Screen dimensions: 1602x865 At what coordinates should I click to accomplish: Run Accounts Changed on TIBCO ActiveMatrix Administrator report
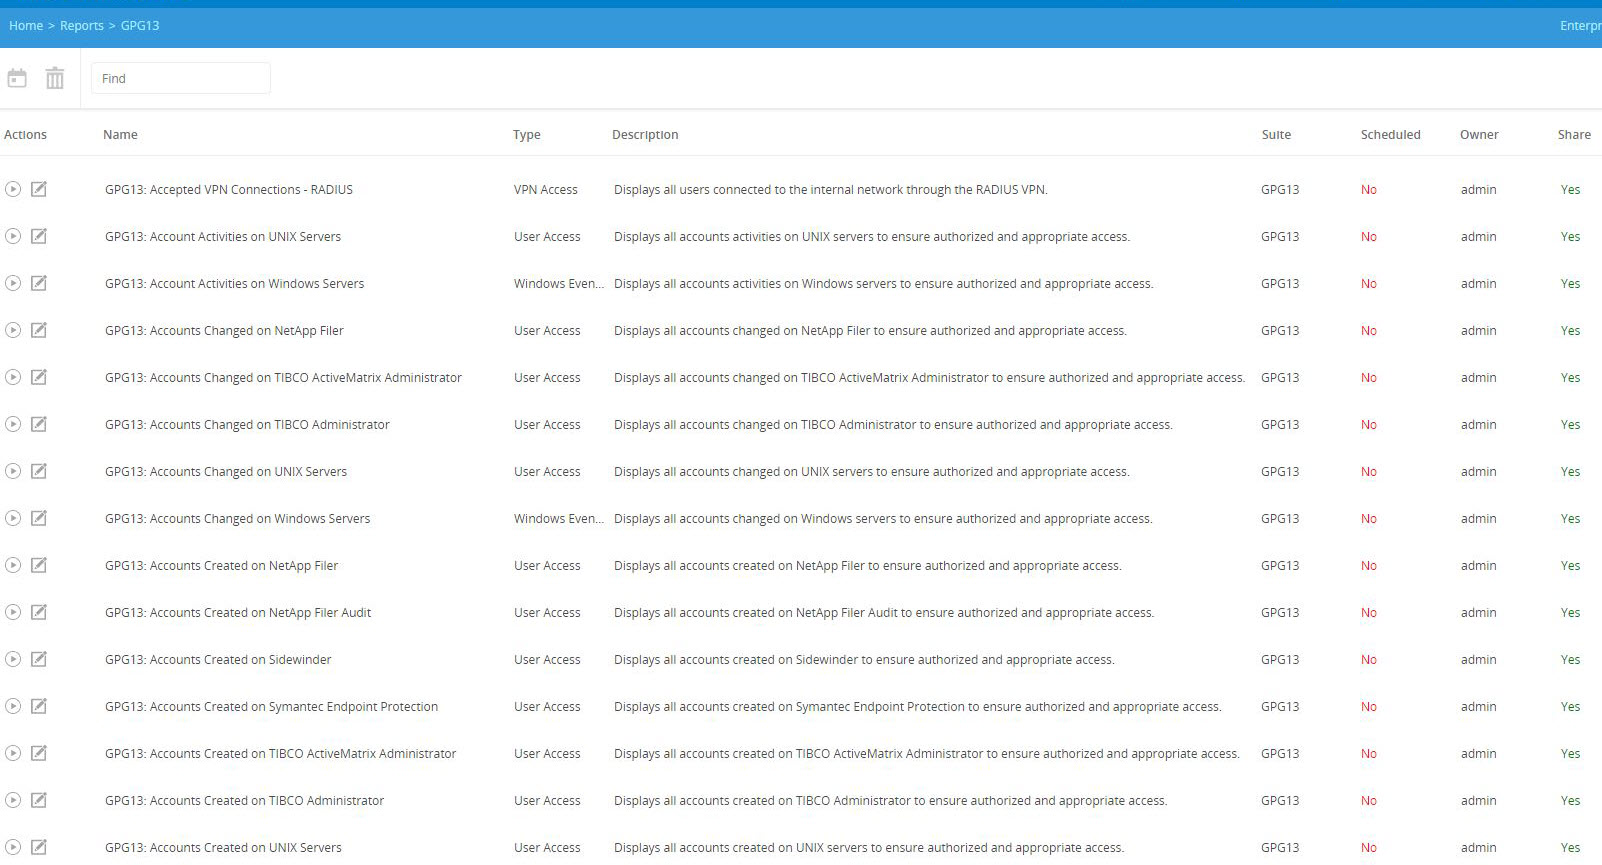tap(13, 377)
